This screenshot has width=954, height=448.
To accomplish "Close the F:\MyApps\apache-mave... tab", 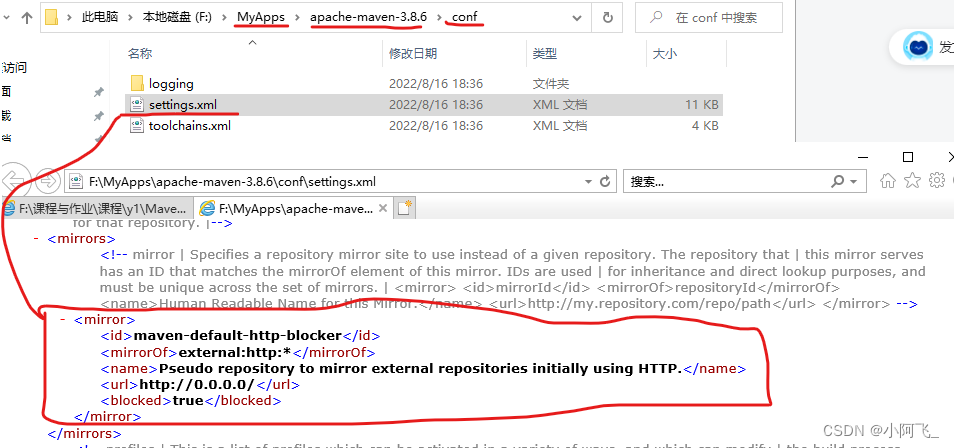I will (x=383, y=208).
